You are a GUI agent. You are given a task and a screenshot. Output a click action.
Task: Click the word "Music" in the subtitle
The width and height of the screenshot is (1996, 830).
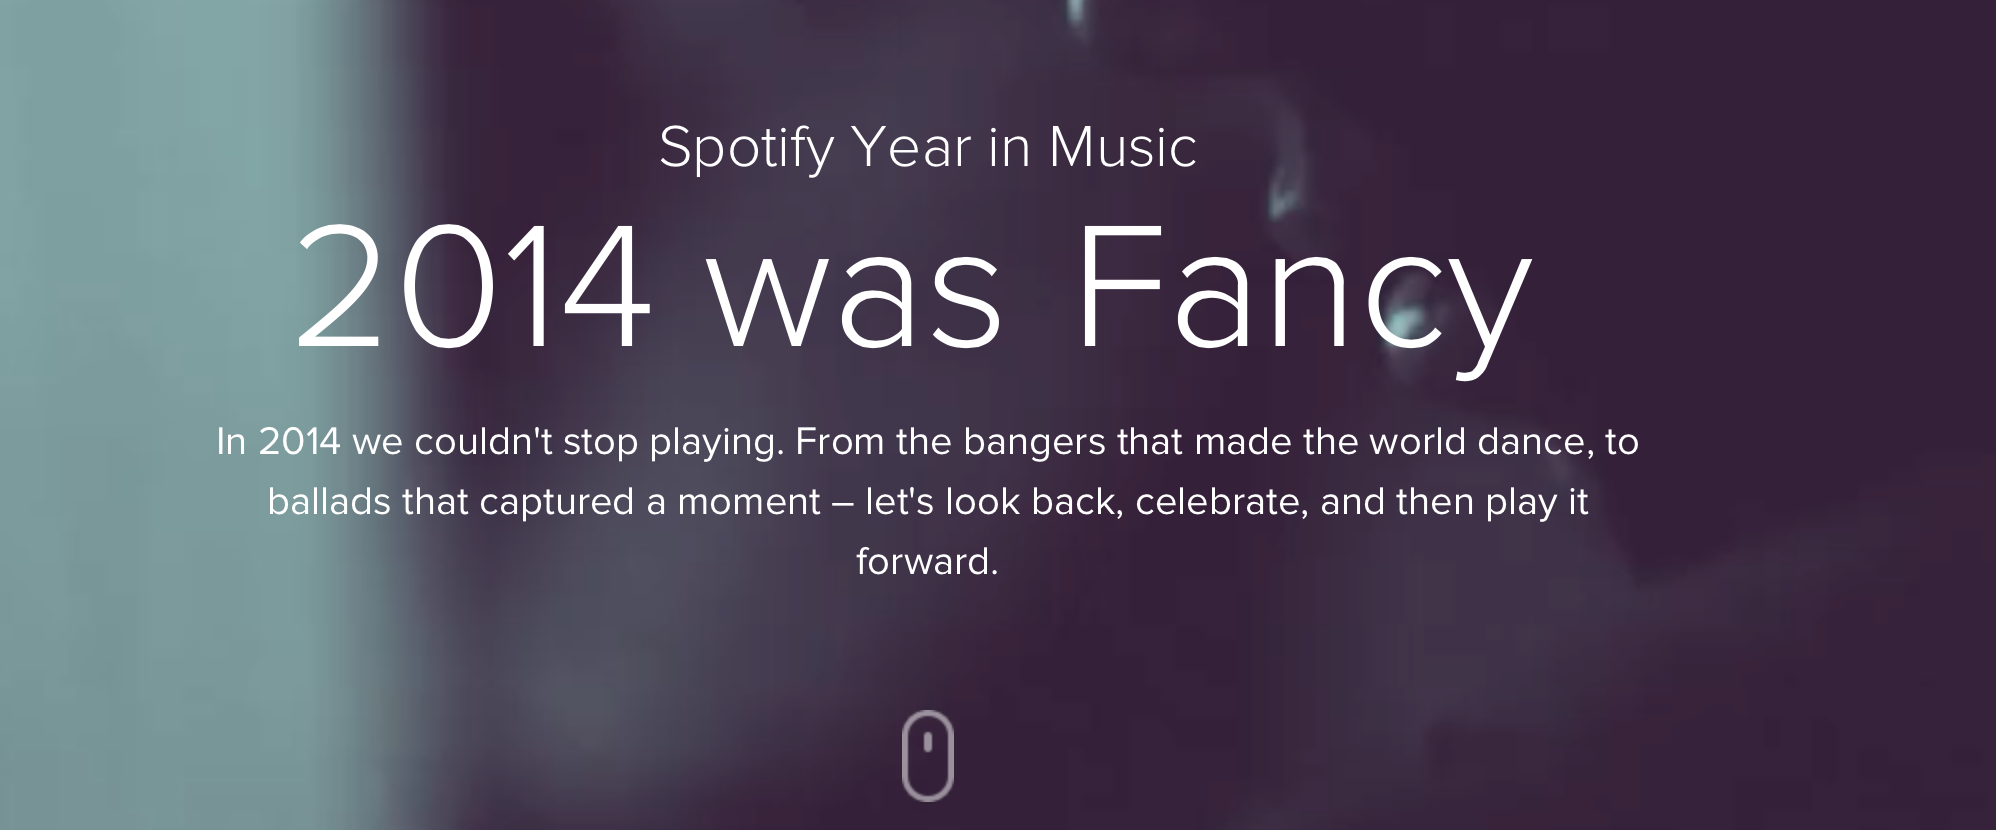tap(1122, 148)
